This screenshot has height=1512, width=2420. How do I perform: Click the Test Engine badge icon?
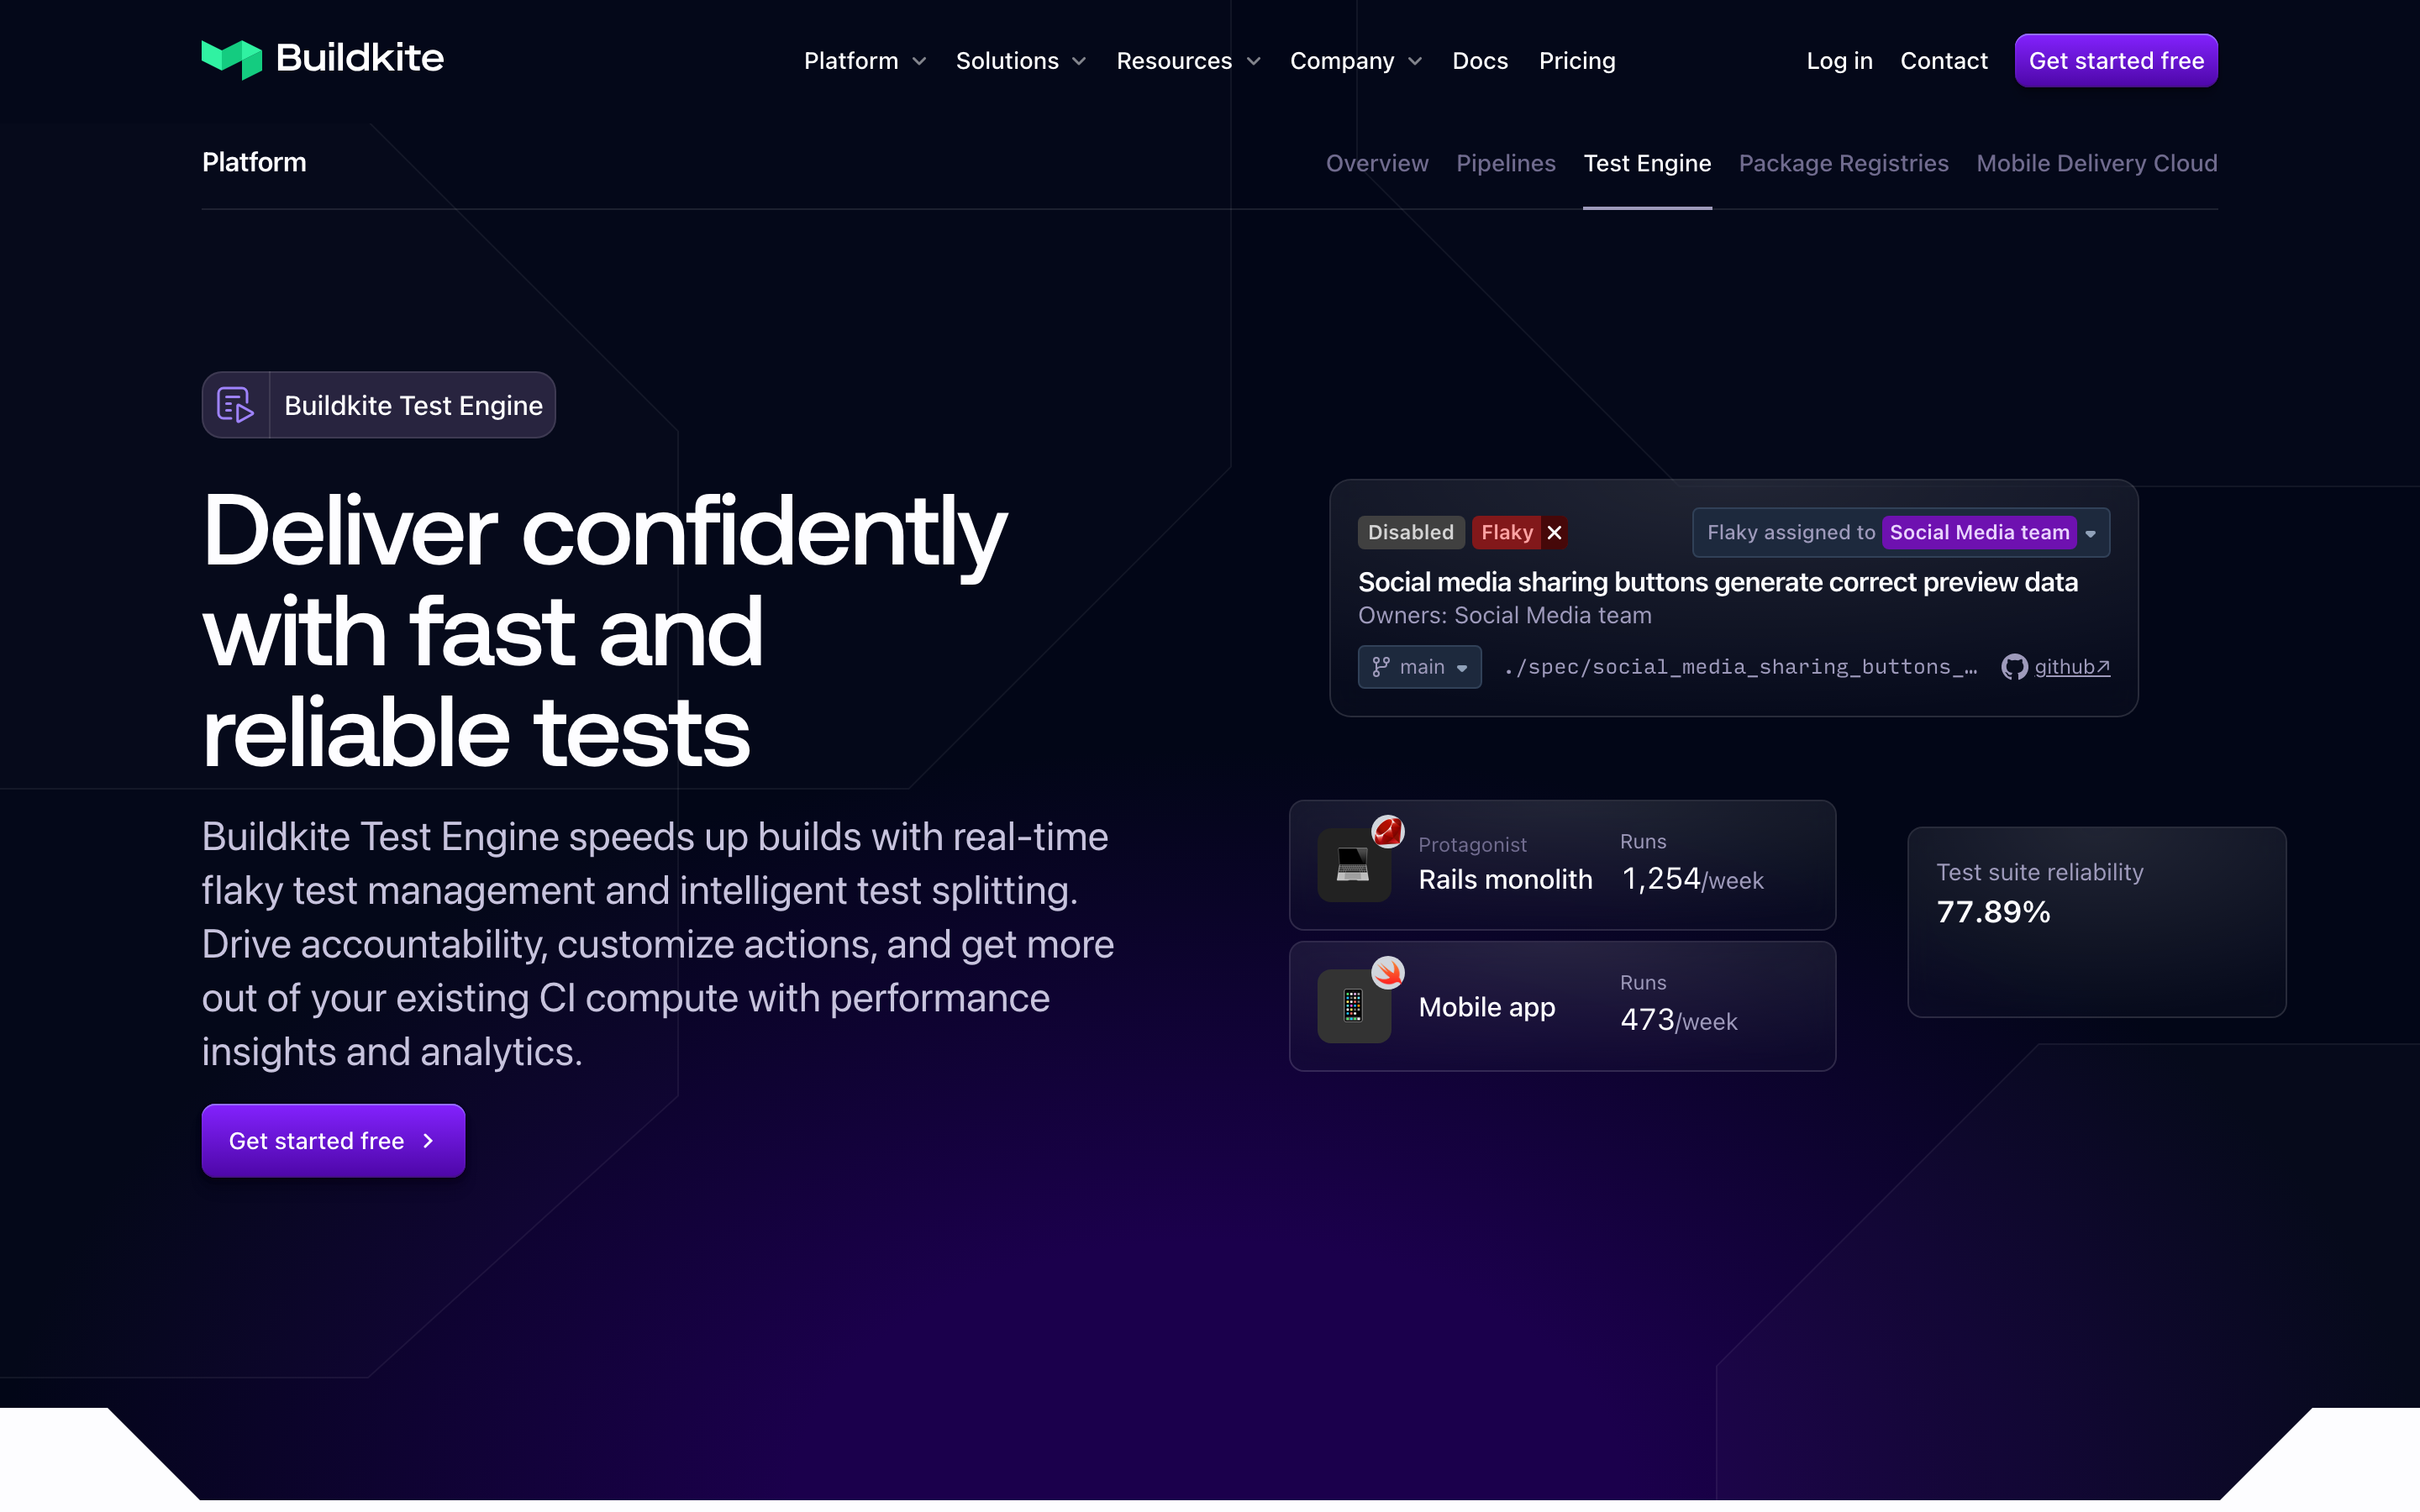(236, 405)
